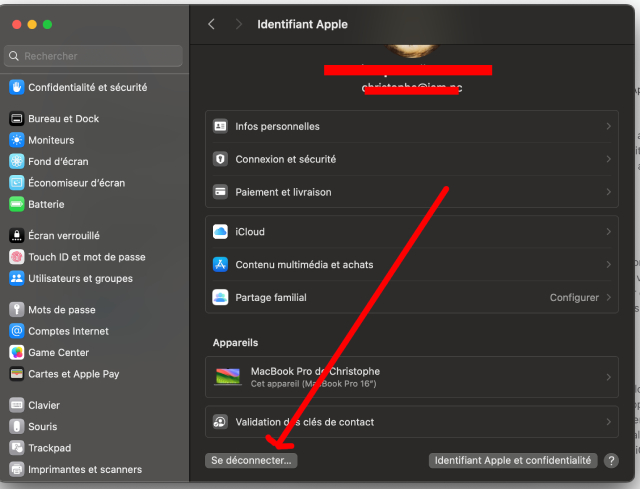
Task: Select Bureau et Dock in sidebar
Action: (64, 119)
